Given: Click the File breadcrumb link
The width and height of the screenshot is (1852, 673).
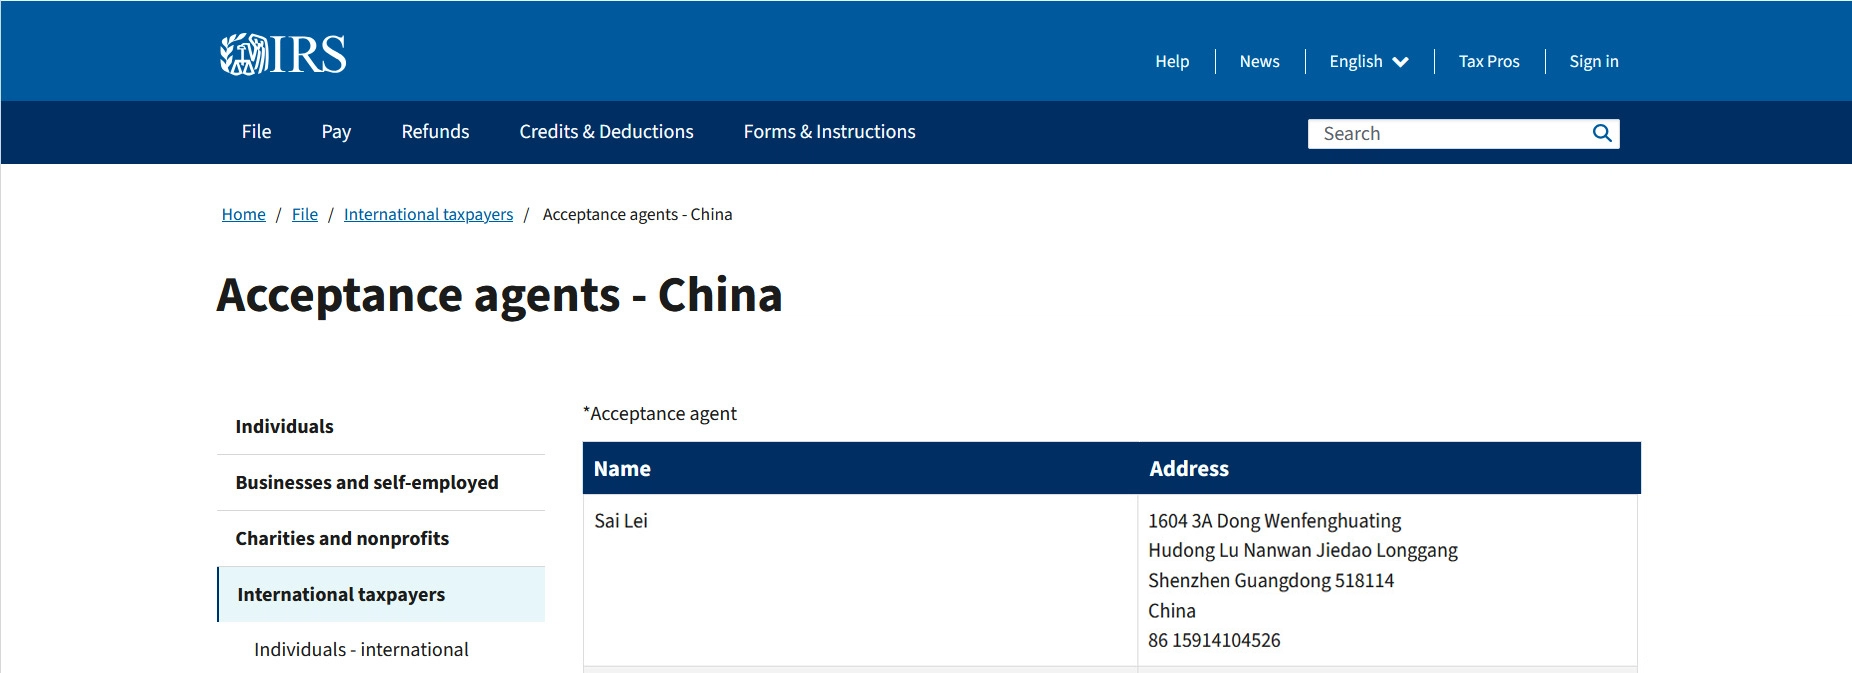Looking at the screenshot, I should pyautogui.click(x=305, y=214).
